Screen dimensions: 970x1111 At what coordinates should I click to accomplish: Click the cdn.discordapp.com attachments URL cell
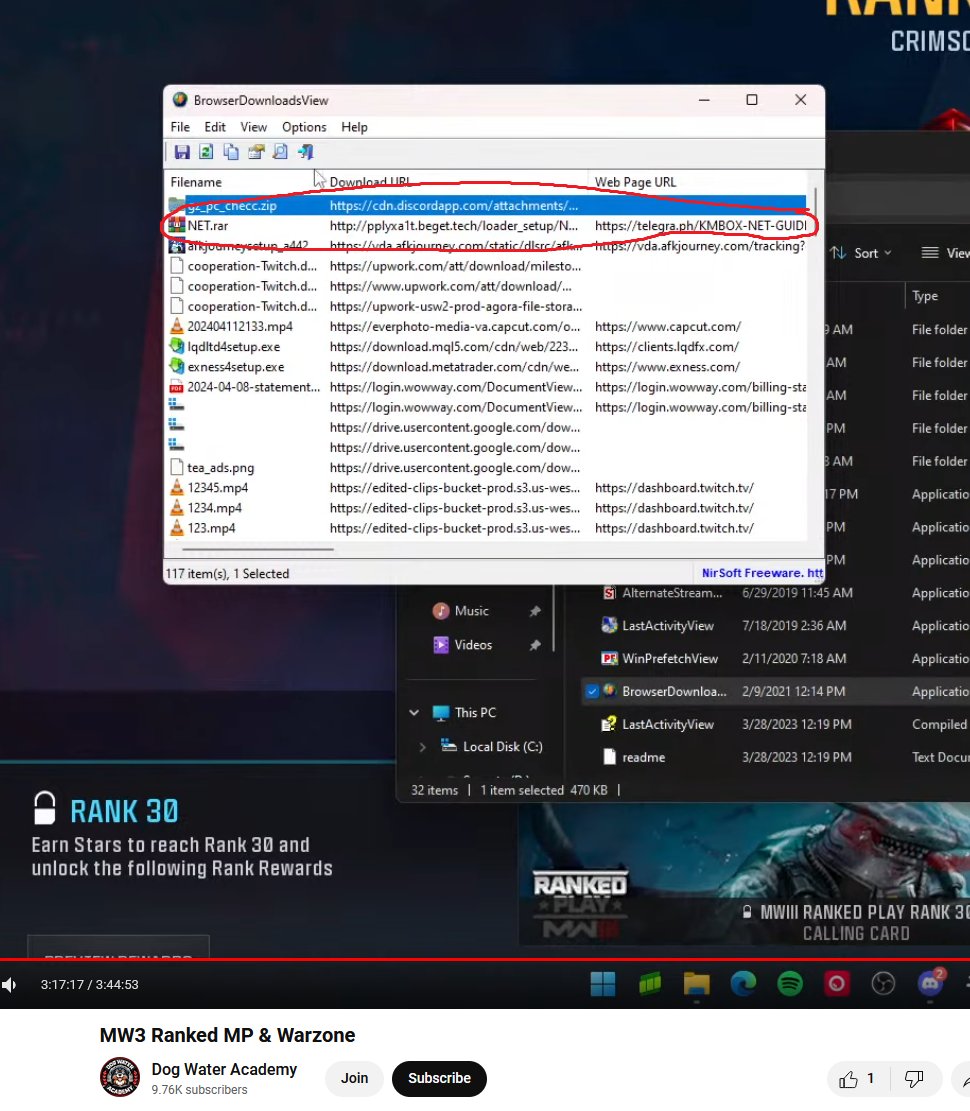tap(453, 205)
